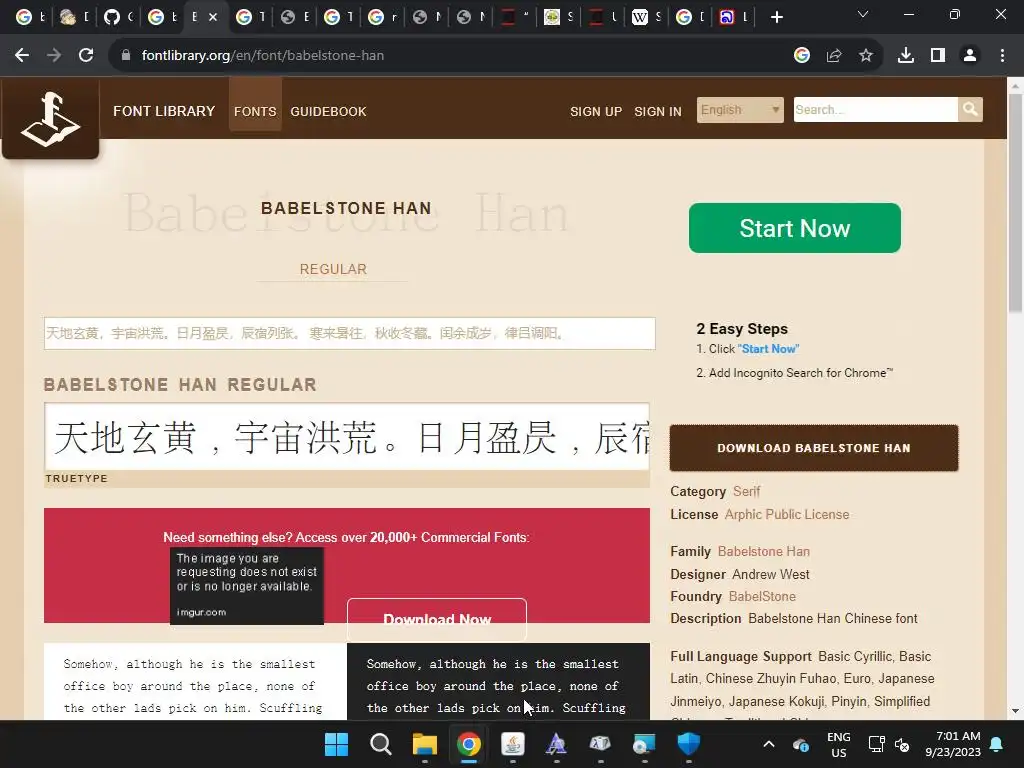
Task: Click SIGN IN link
Action: pyautogui.click(x=658, y=112)
